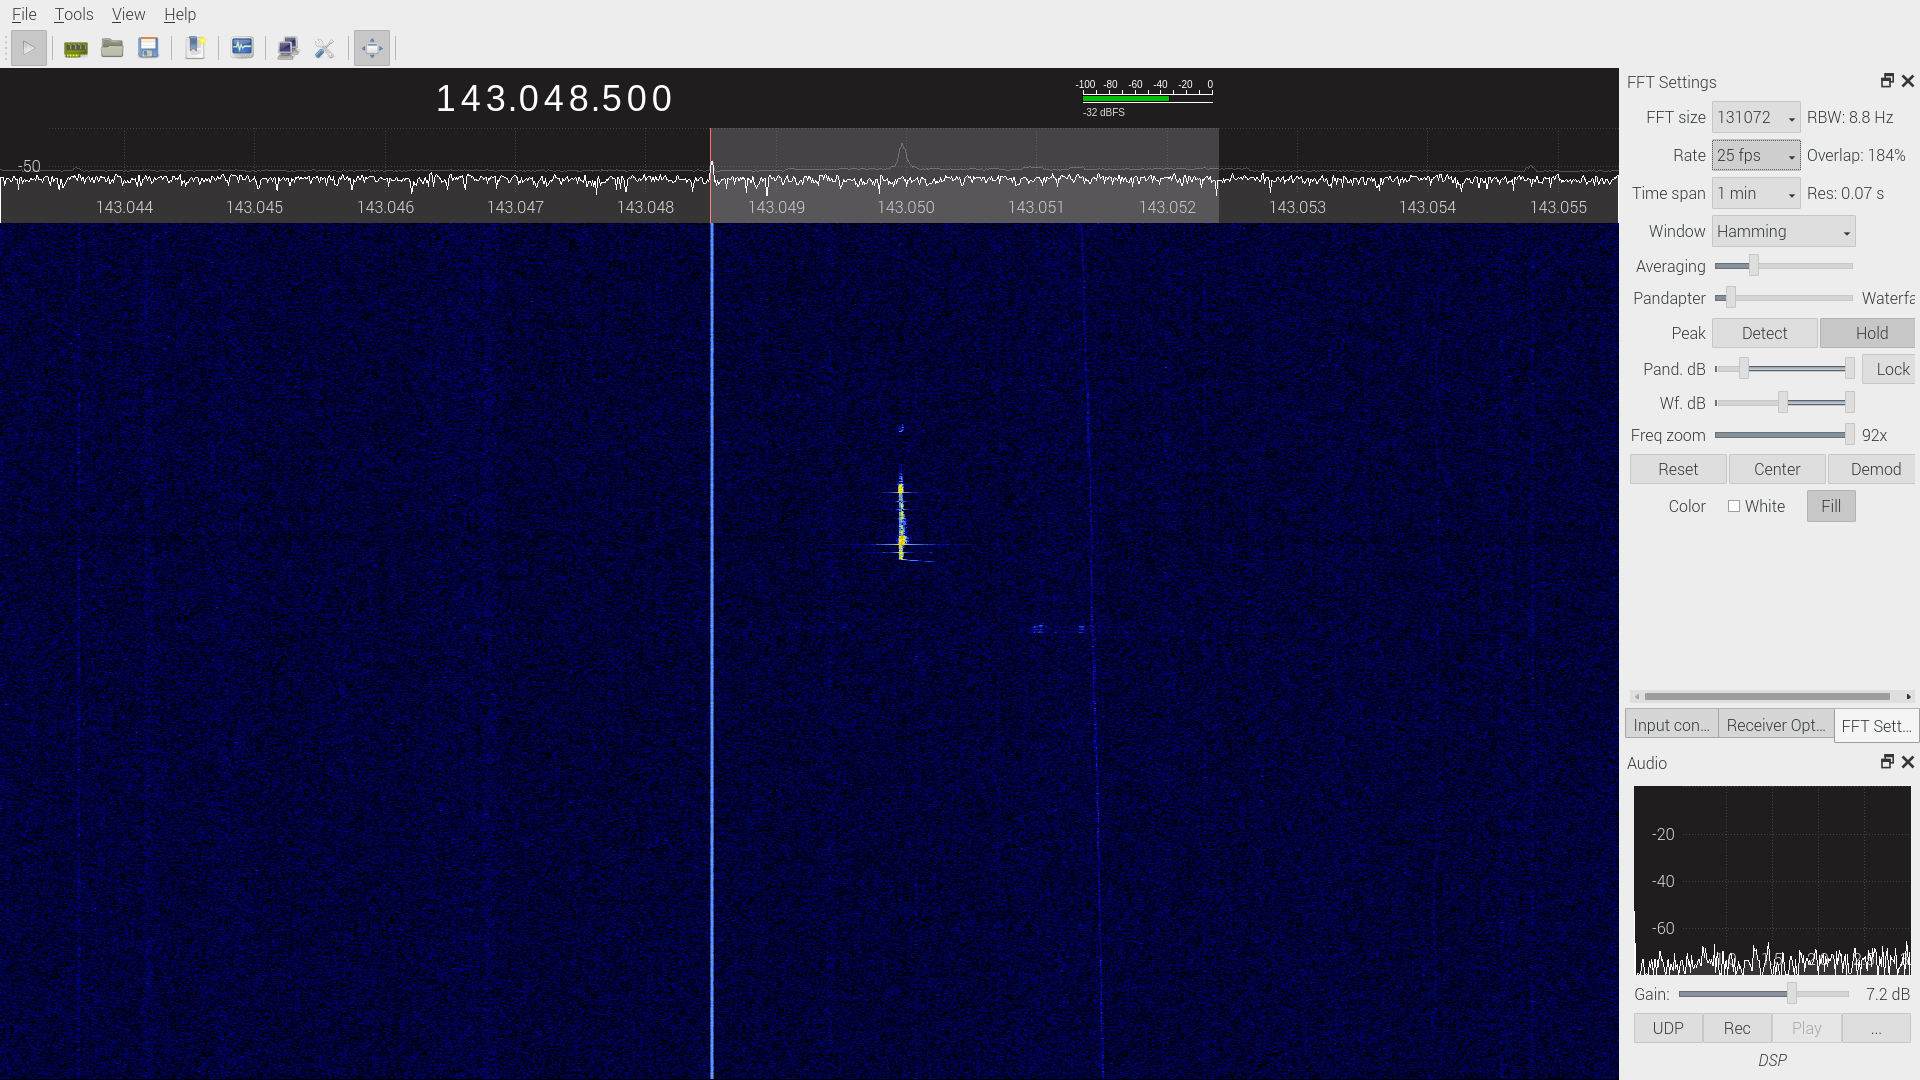Toggle full screen mode arrows icon
This screenshot has width=1920, height=1080.
point(371,48)
